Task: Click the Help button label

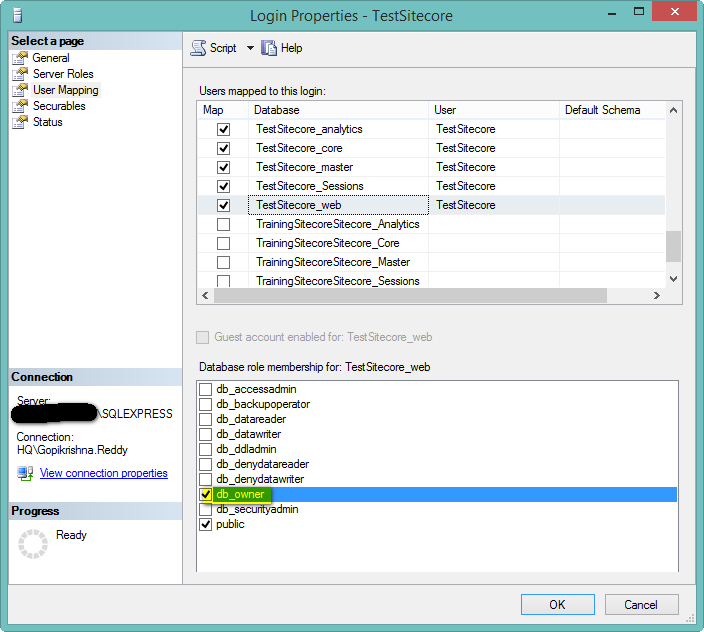Action: click(x=291, y=48)
